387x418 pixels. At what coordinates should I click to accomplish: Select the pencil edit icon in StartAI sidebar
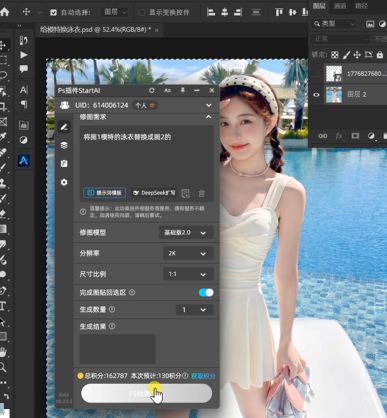click(x=64, y=127)
